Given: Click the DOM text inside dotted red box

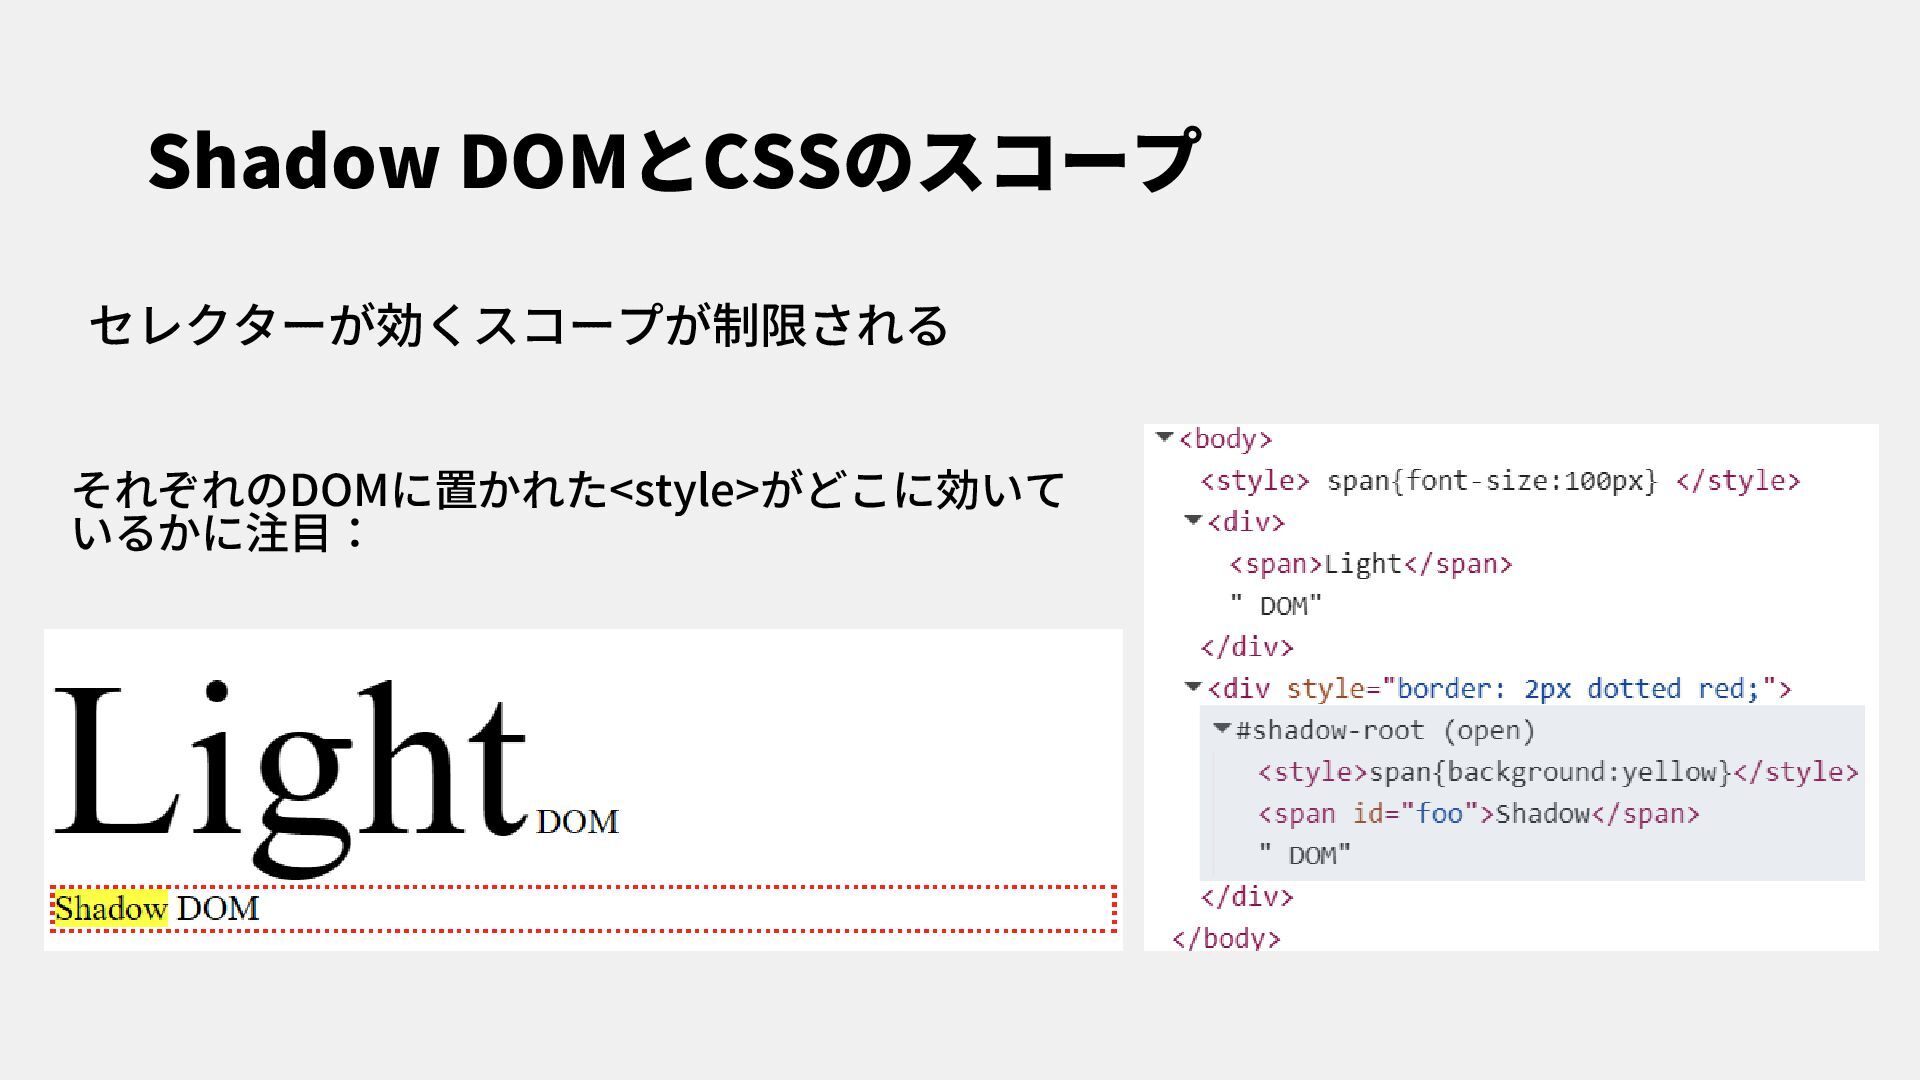Looking at the screenshot, I should pos(218,908).
